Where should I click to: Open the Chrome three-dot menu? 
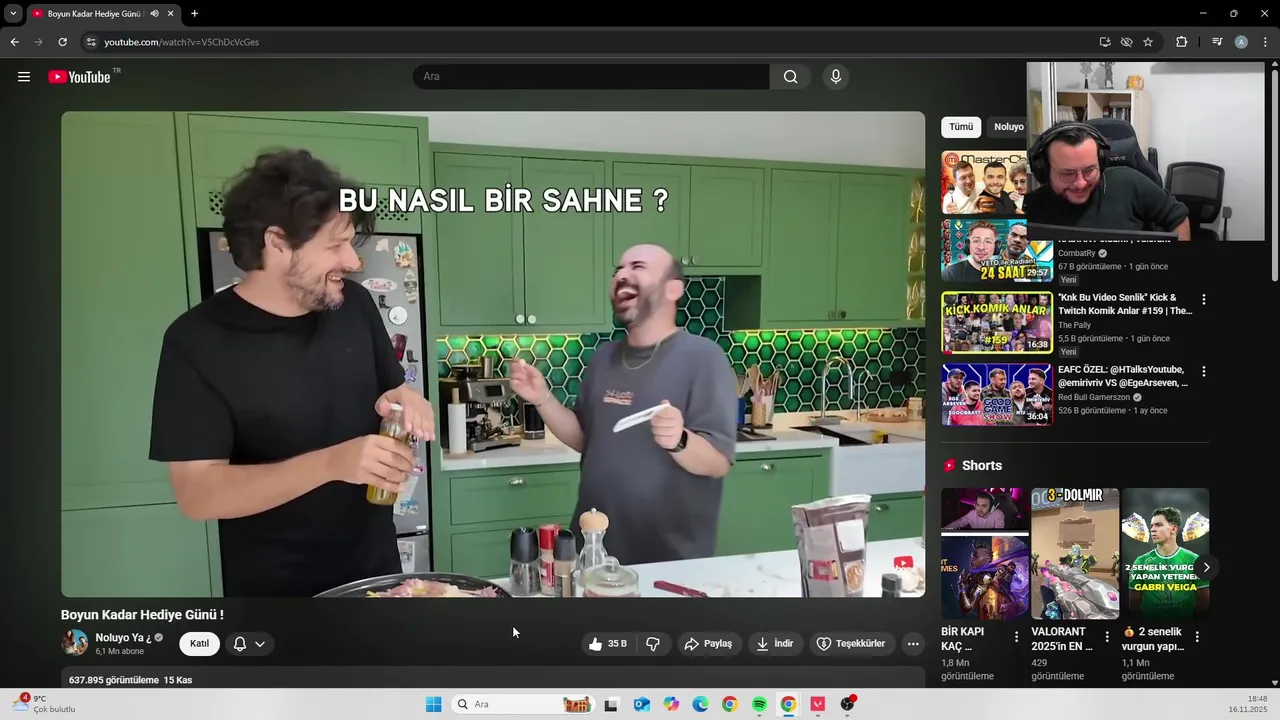click(1265, 42)
